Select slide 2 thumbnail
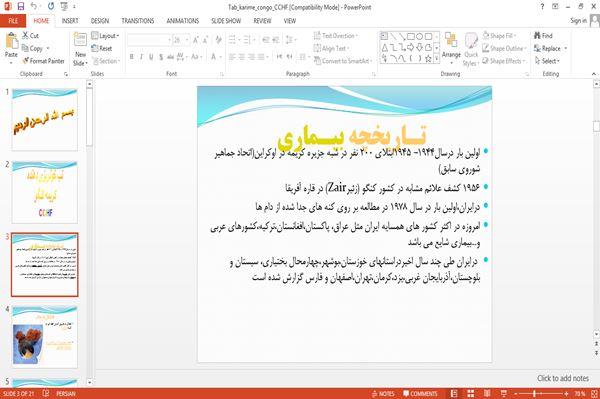Screen dimensions: 600x399 pos(44,192)
